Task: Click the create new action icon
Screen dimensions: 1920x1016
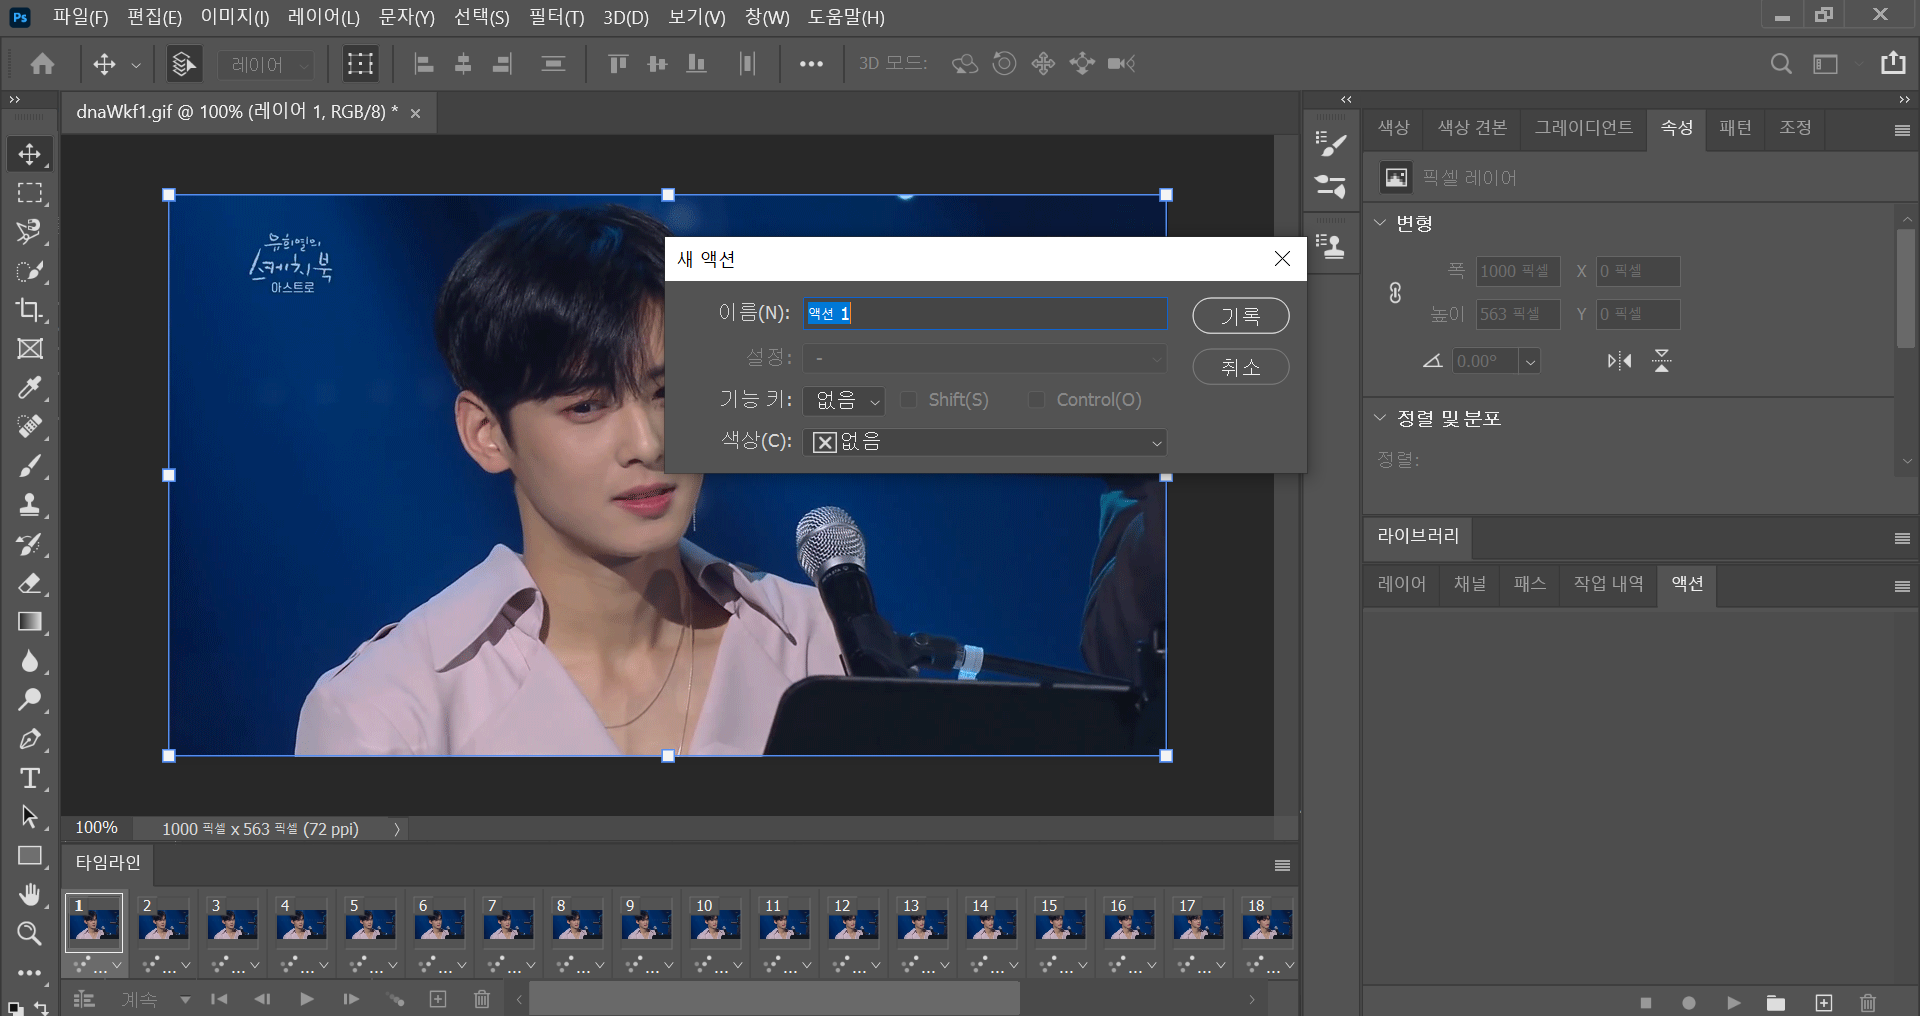Action: click(x=1824, y=1003)
